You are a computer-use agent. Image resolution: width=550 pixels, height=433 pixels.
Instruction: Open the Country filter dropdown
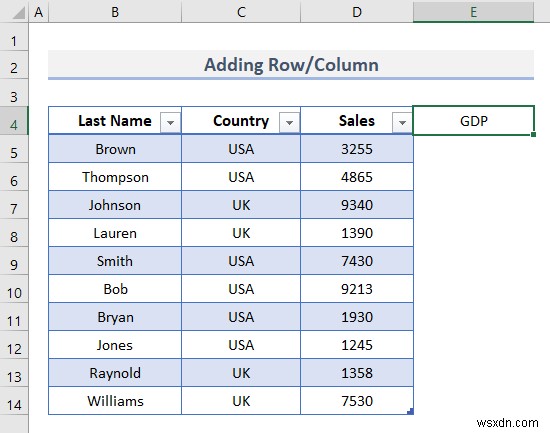click(289, 122)
